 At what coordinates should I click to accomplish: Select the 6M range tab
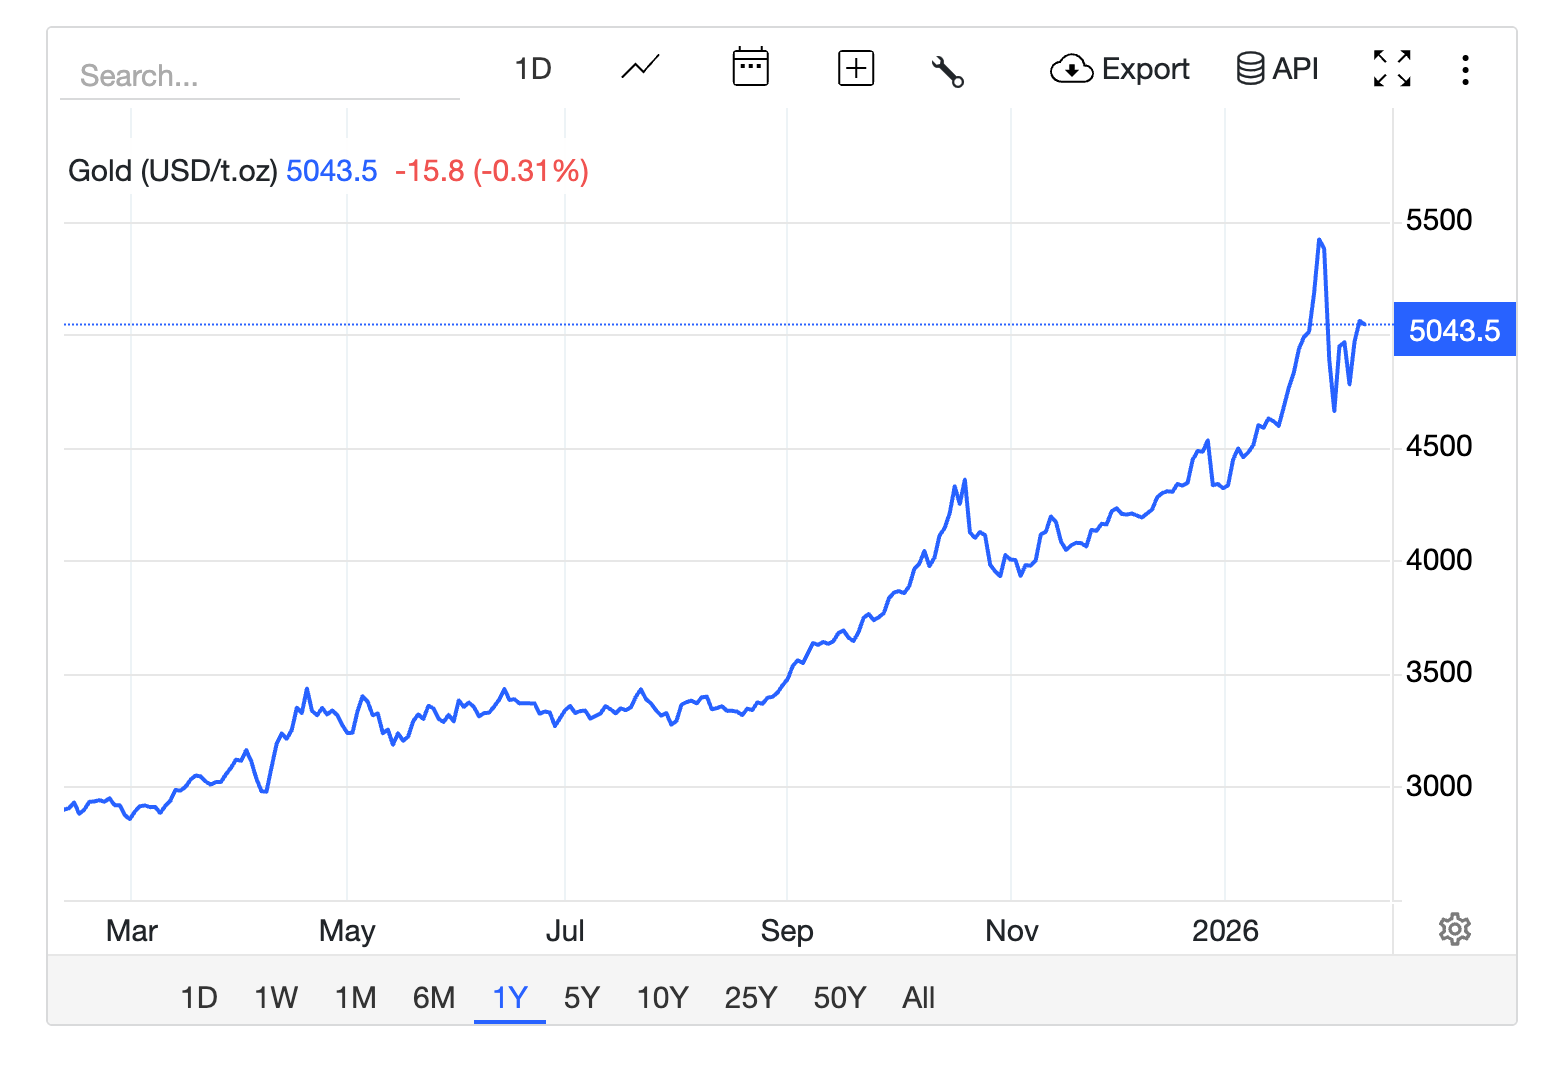[x=434, y=997]
